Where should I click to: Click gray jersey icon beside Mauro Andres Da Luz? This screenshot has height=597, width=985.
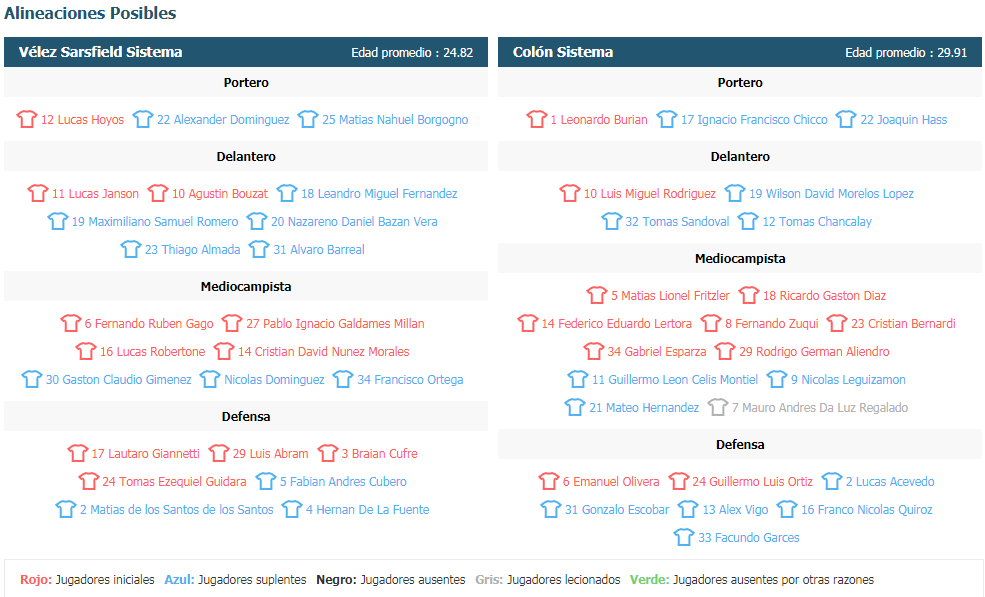(x=717, y=408)
